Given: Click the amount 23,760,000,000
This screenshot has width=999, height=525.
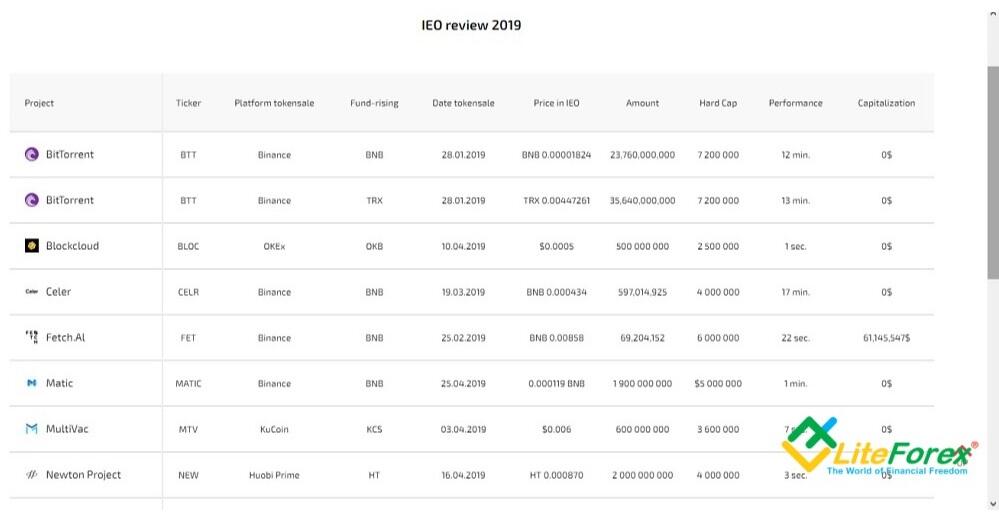Looking at the screenshot, I should (642, 155).
